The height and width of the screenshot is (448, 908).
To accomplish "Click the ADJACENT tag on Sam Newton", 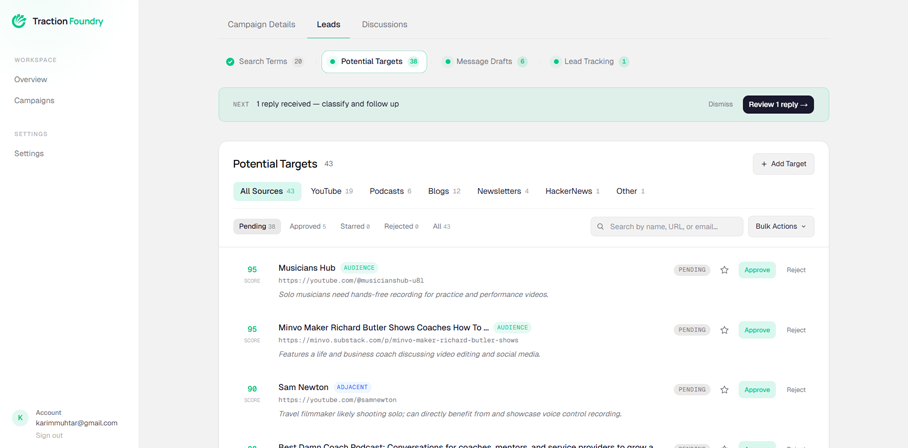I will pos(352,387).
